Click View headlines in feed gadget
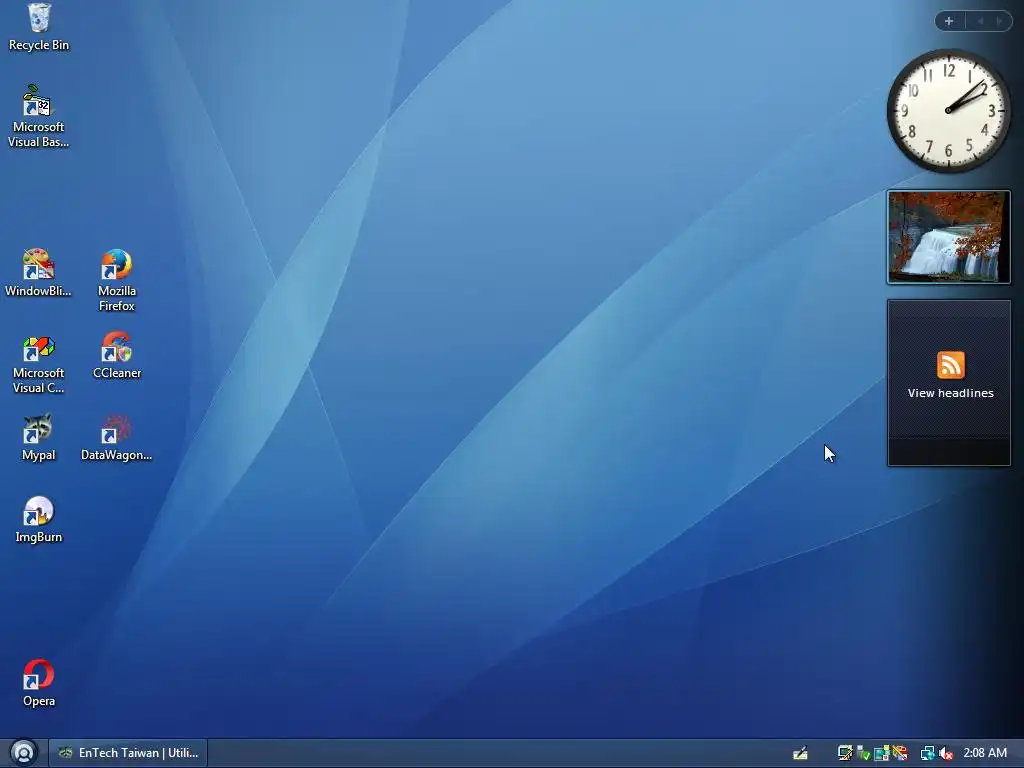1024x768 pixels. coord(950,393)
